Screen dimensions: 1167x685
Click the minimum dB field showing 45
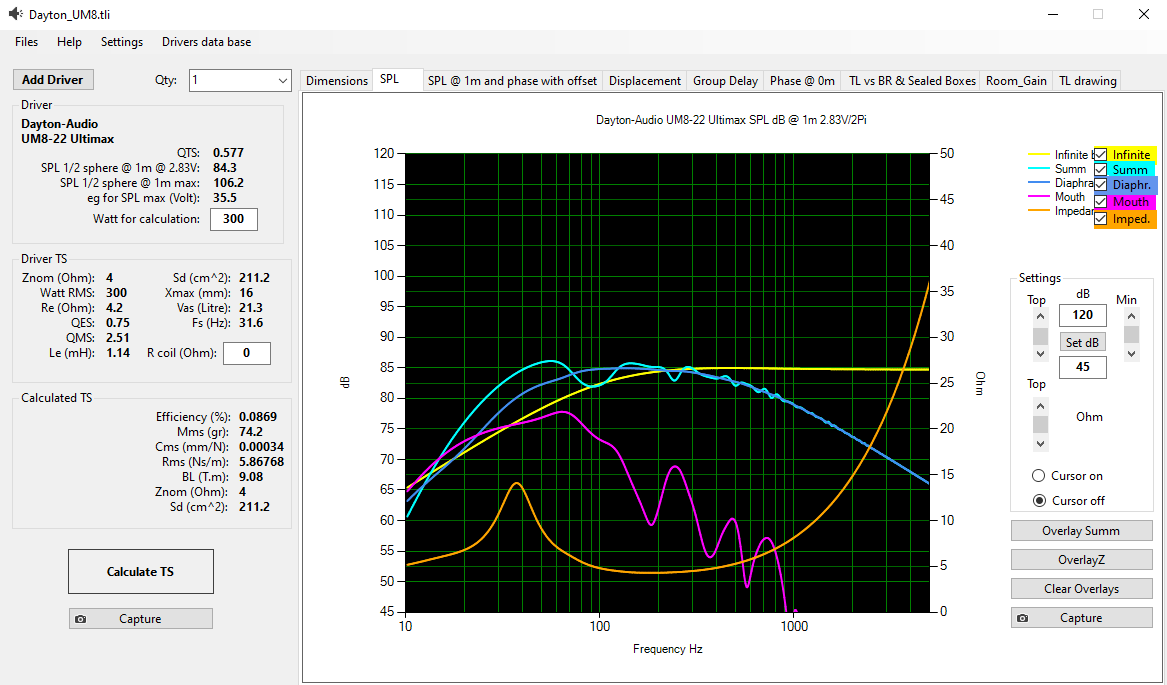click(1083, 367)
